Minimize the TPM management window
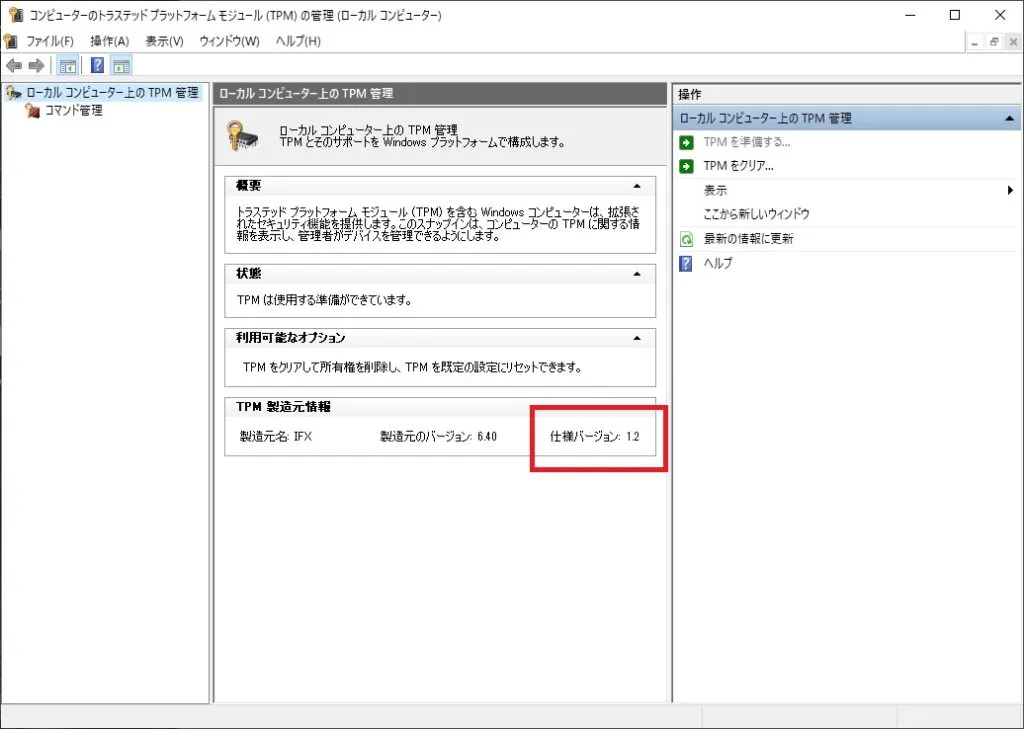 point(910,15)
